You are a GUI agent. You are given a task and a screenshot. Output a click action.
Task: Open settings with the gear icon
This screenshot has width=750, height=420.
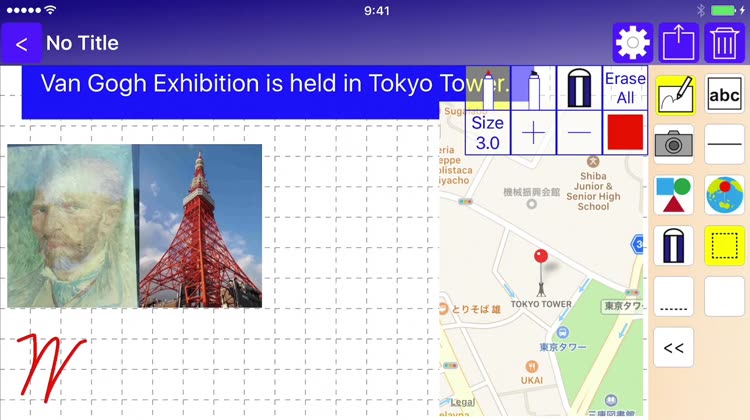pos(632,43)
